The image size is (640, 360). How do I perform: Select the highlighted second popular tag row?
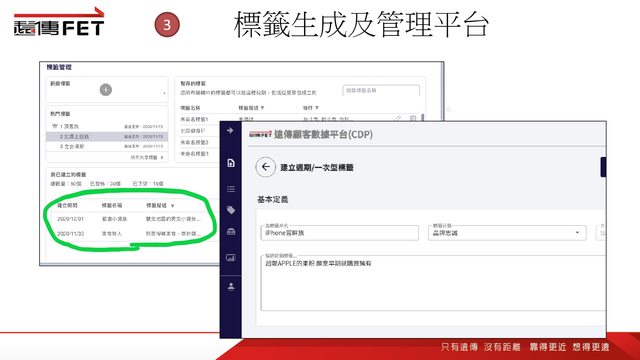tap(107, 136)
